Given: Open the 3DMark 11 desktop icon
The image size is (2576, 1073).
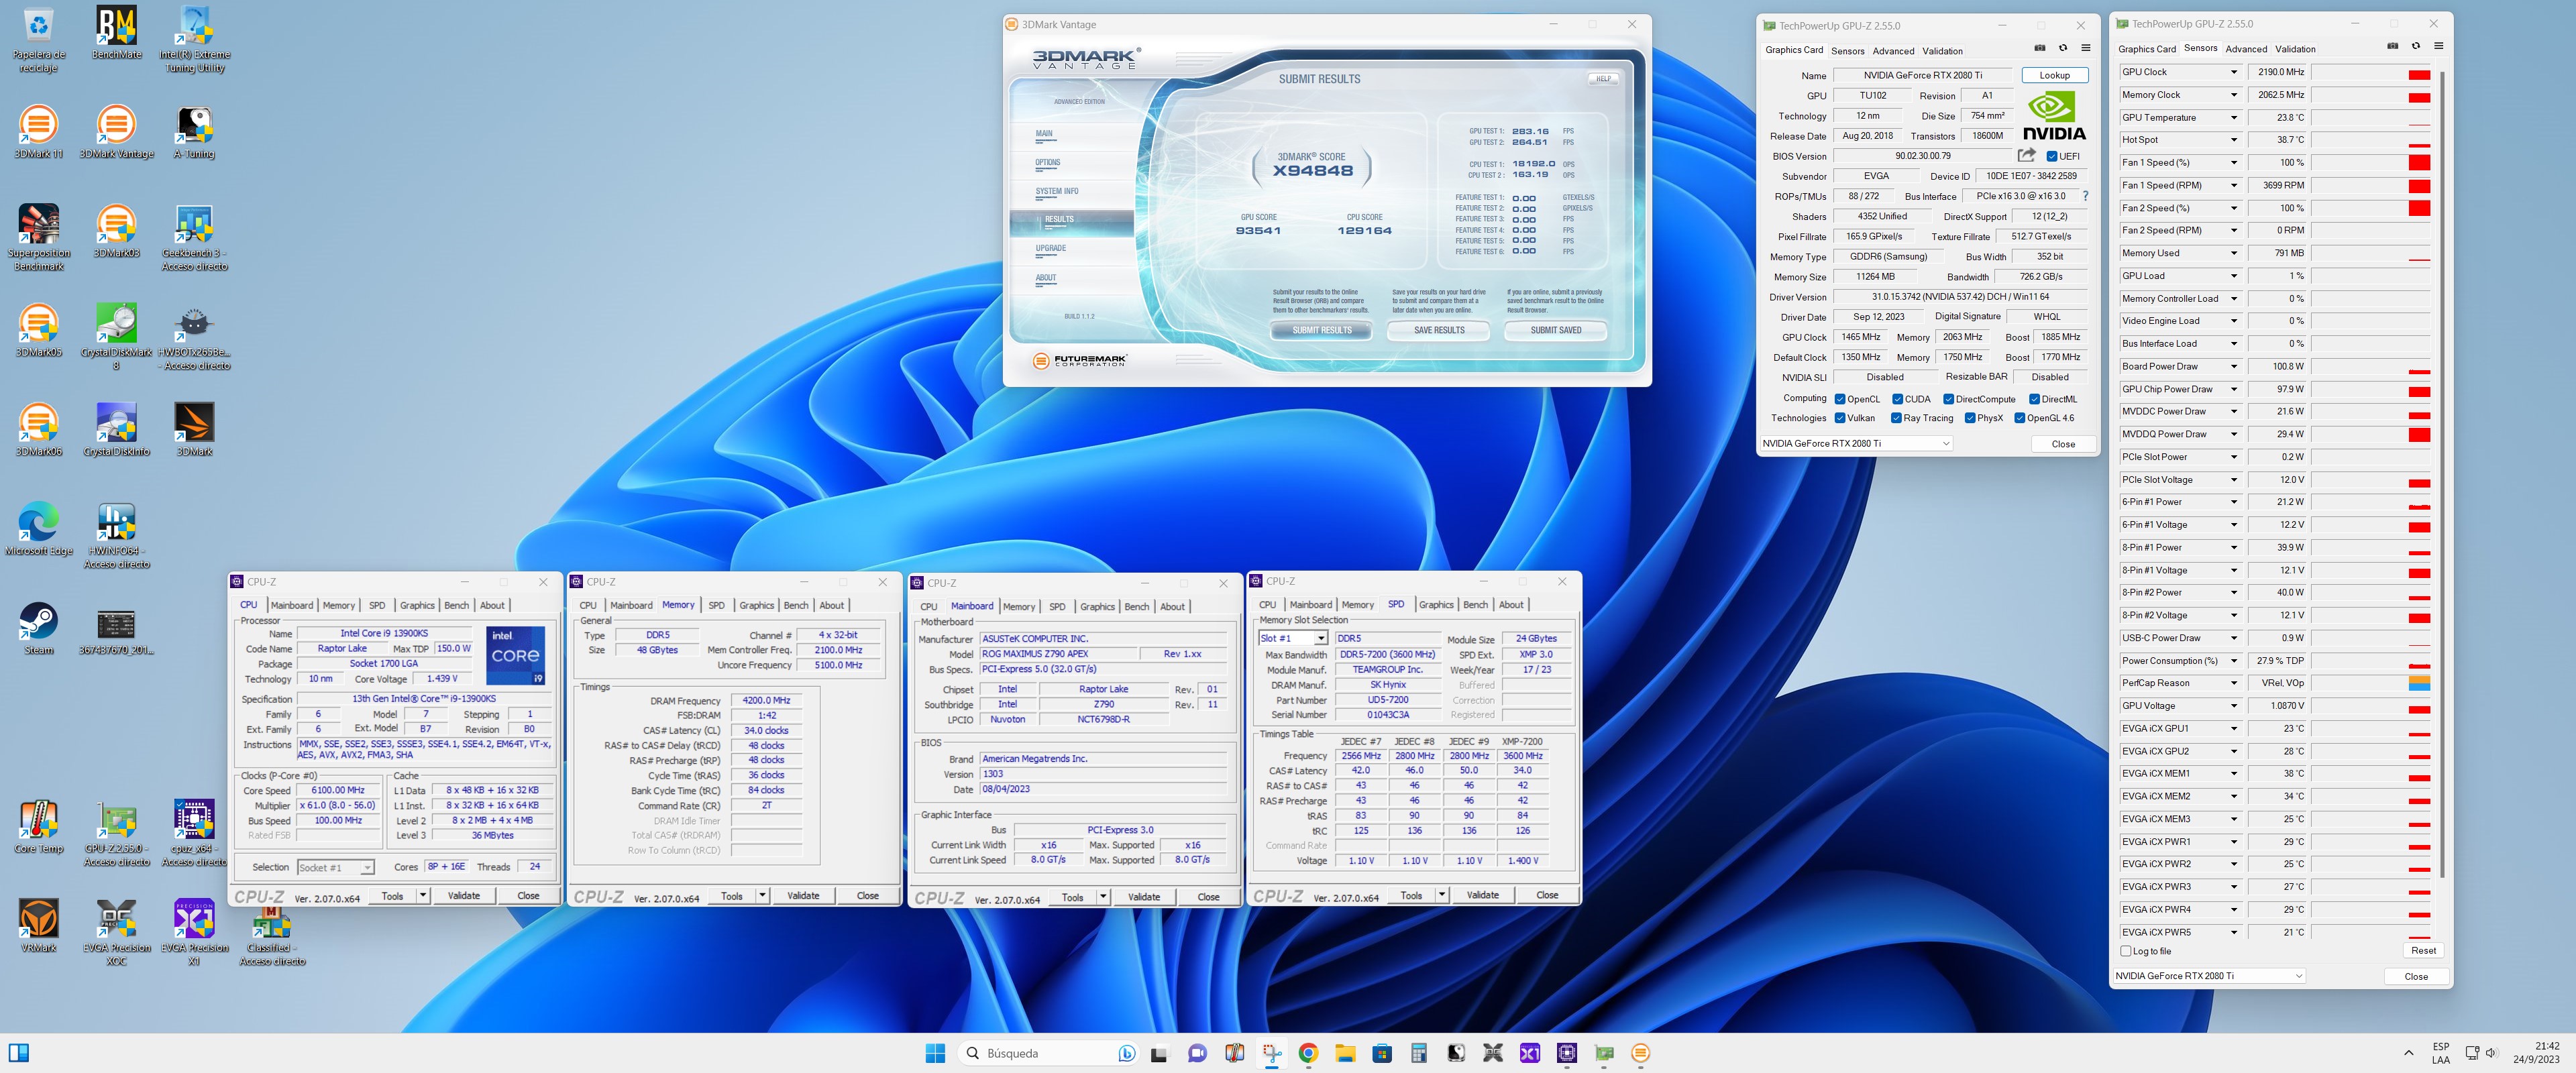Looking at the screenshot, I should (38, 132).
